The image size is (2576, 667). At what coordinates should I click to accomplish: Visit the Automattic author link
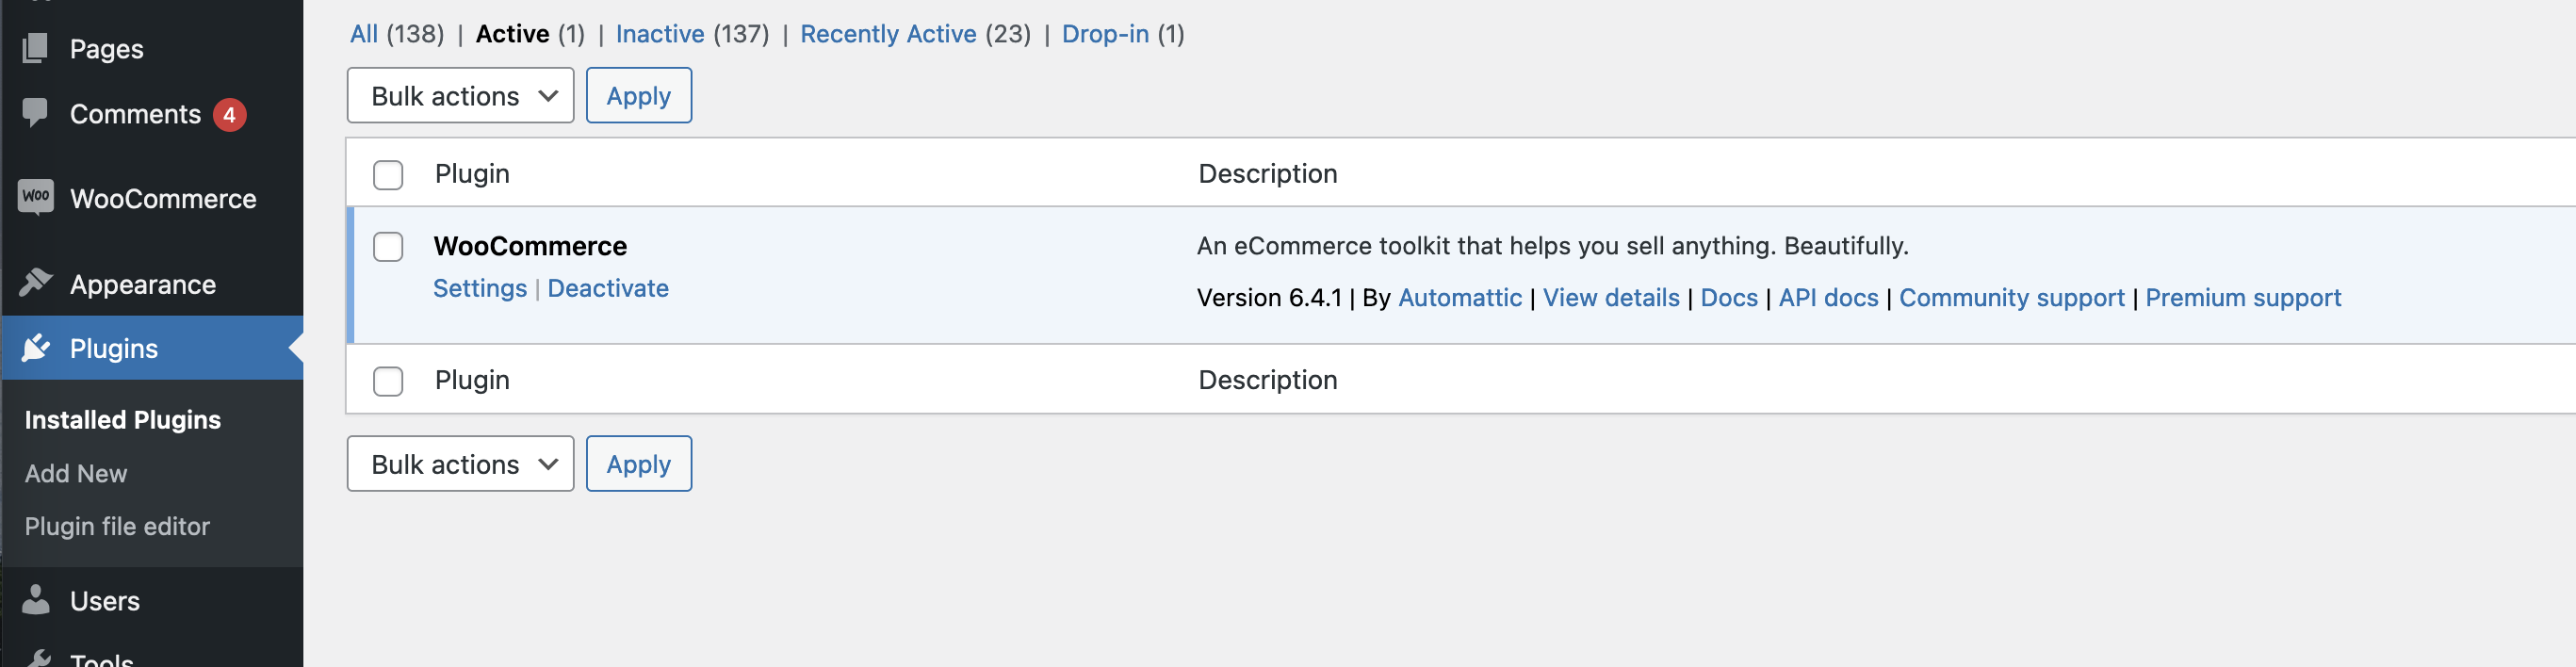[x=1460, y=298]
